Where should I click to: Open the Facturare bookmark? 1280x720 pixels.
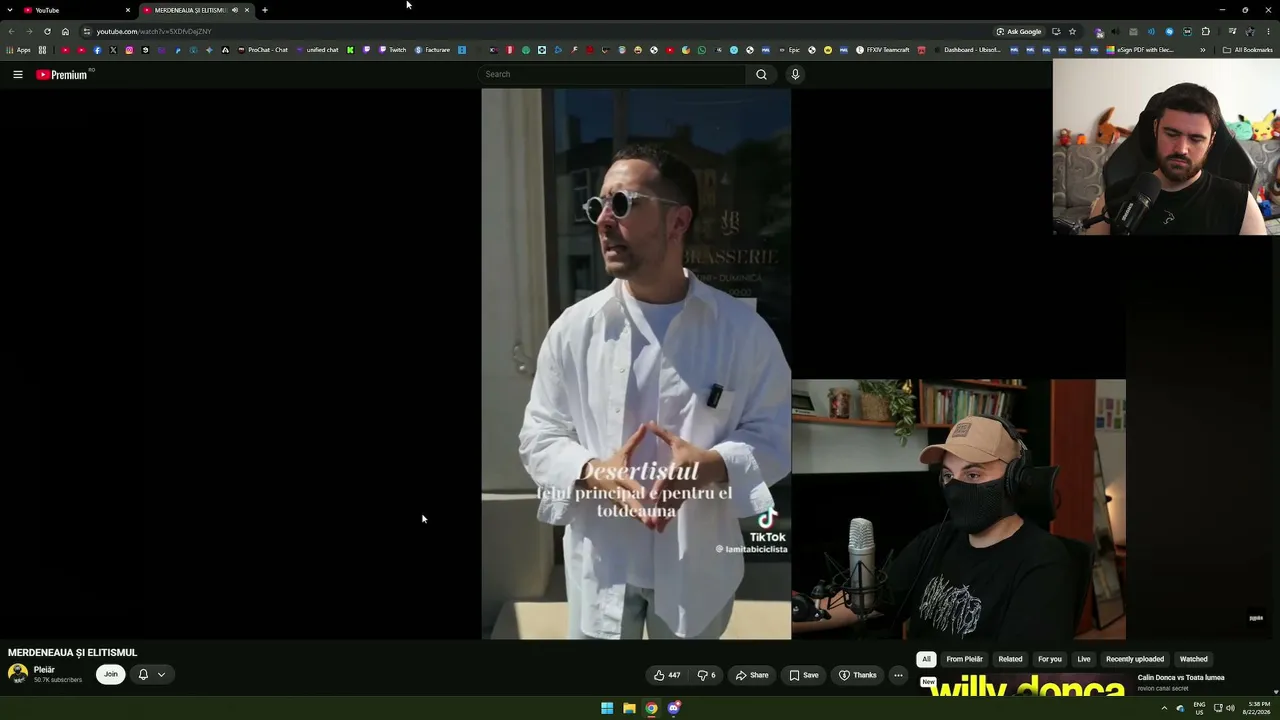point(432,50)
